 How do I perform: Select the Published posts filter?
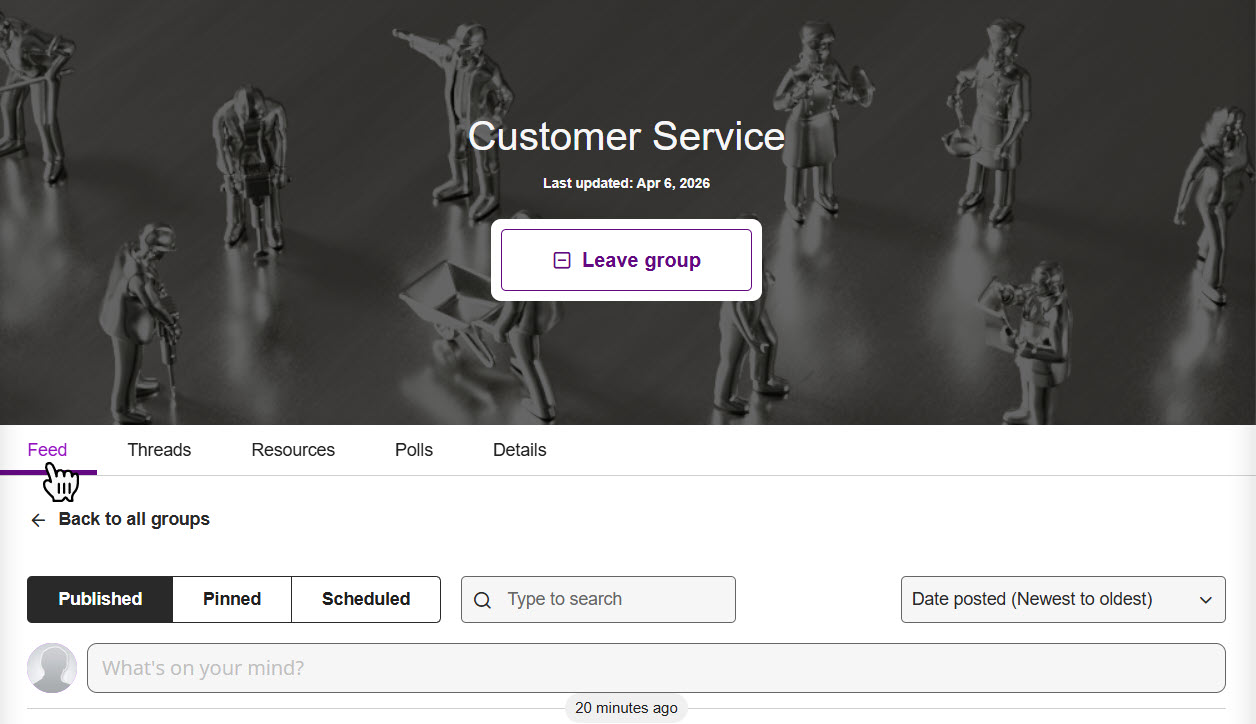[100, 599]
